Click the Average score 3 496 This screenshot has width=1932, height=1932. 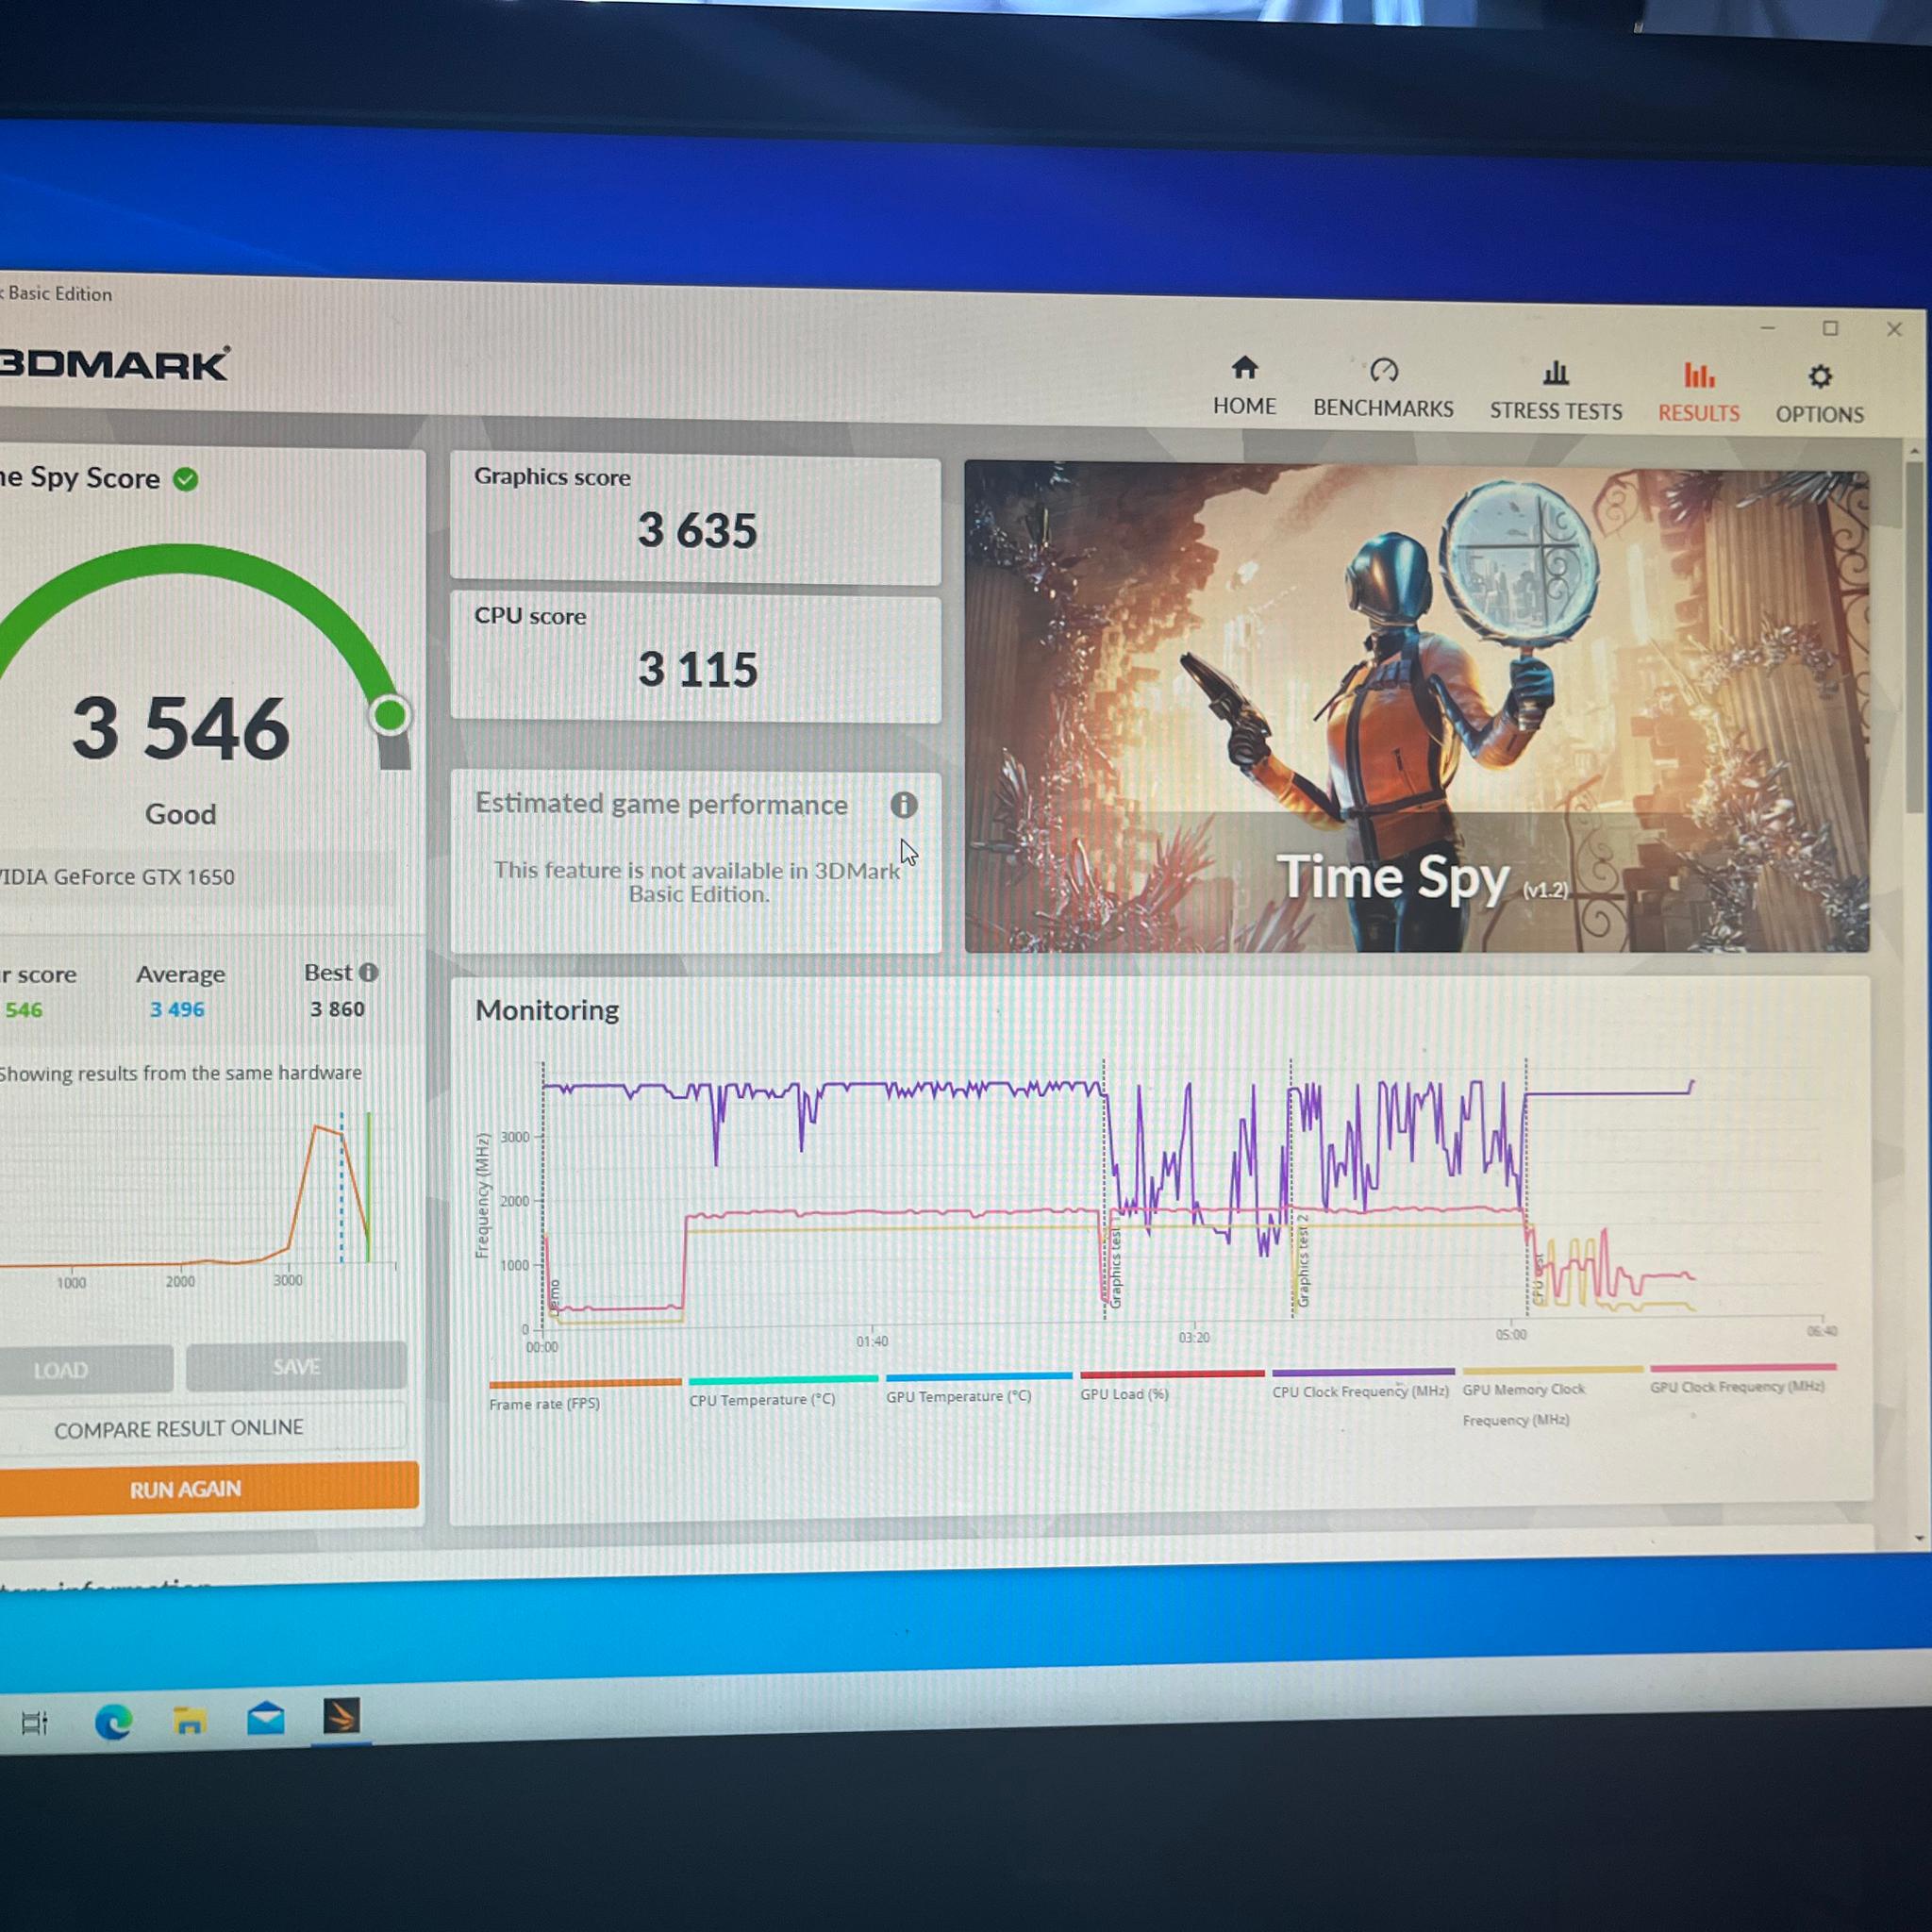[x=177, y=1010]
